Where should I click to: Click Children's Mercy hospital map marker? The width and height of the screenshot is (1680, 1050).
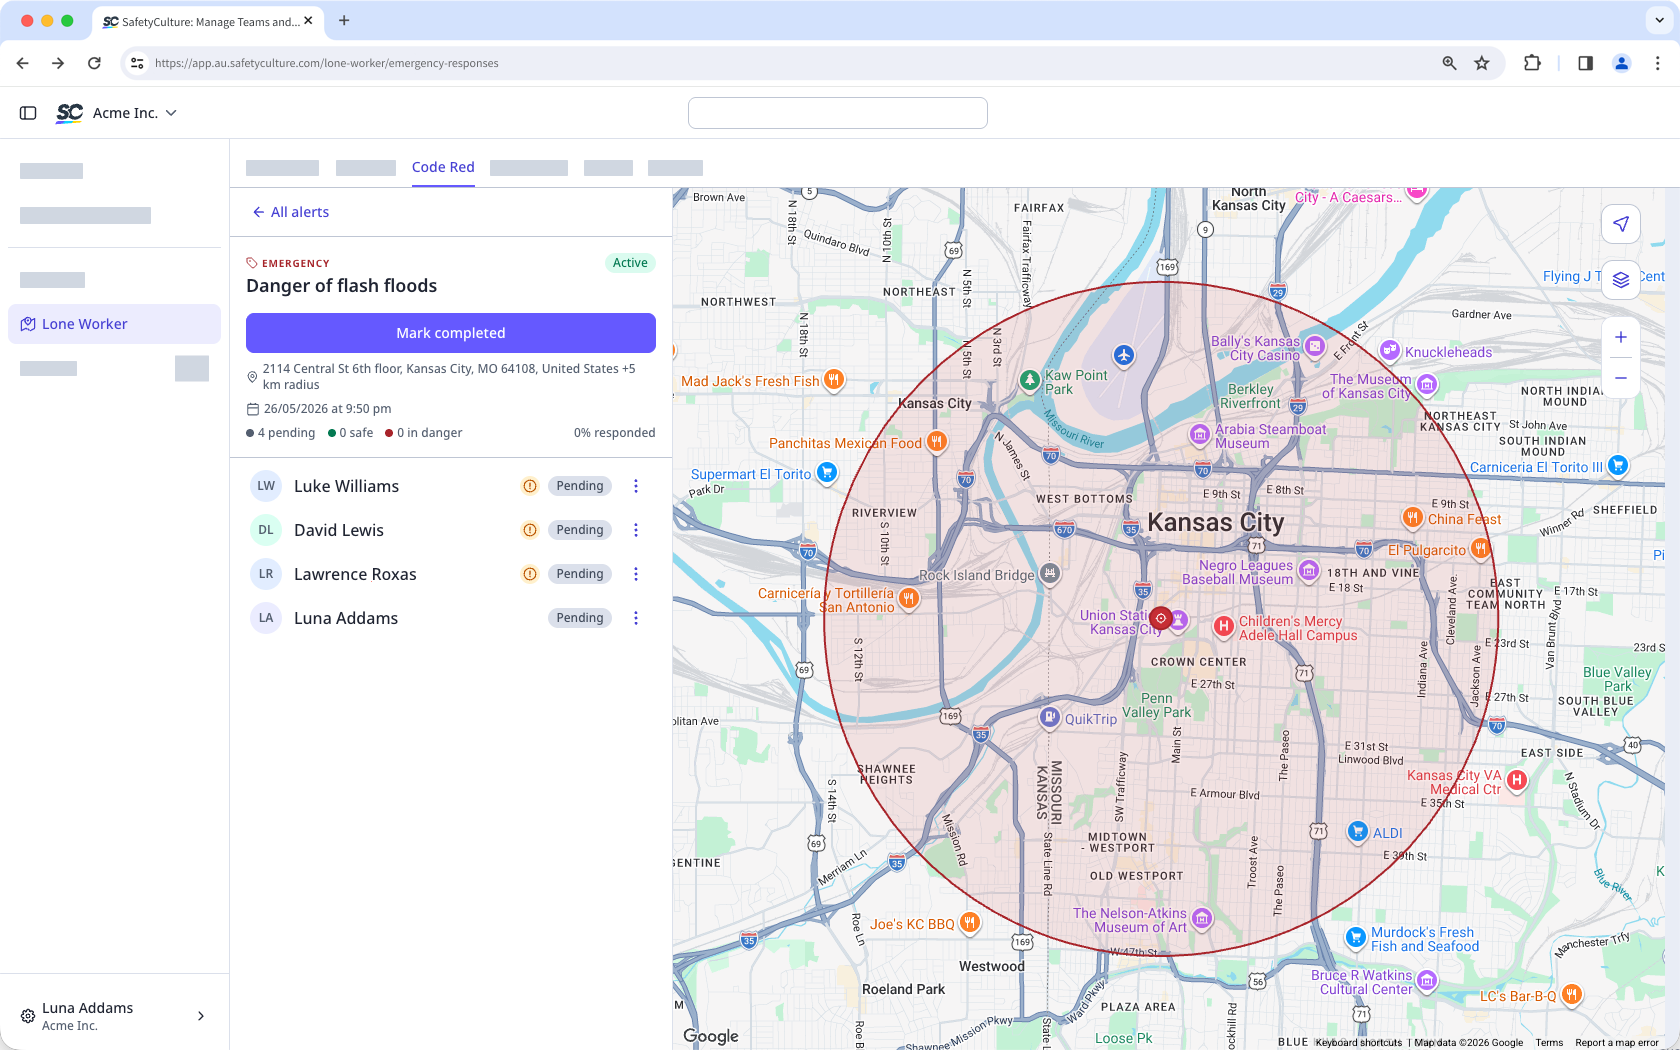pyautogui.click(x=1223, y=626)
